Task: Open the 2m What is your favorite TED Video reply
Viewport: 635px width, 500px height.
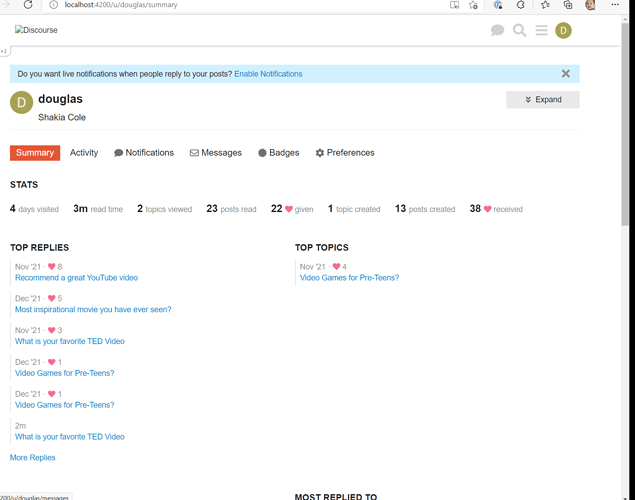Action: point(70,437)
